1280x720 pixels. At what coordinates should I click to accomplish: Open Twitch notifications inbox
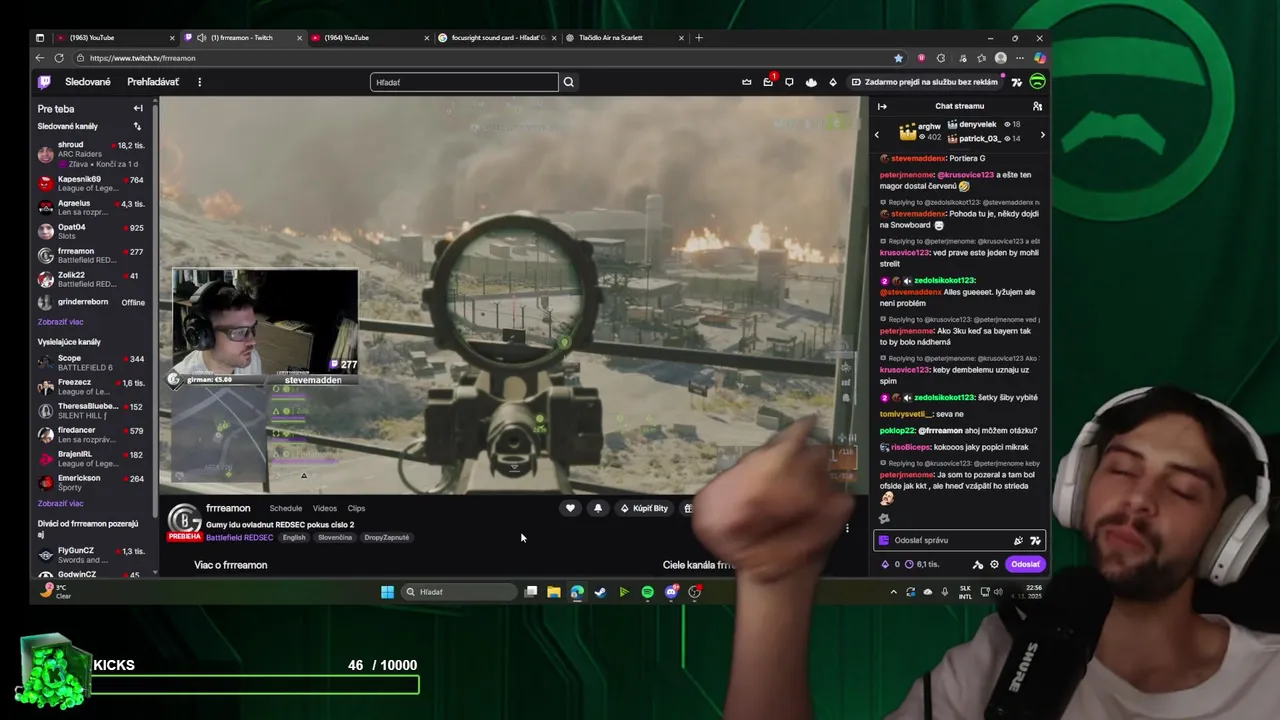pos(768,82)
